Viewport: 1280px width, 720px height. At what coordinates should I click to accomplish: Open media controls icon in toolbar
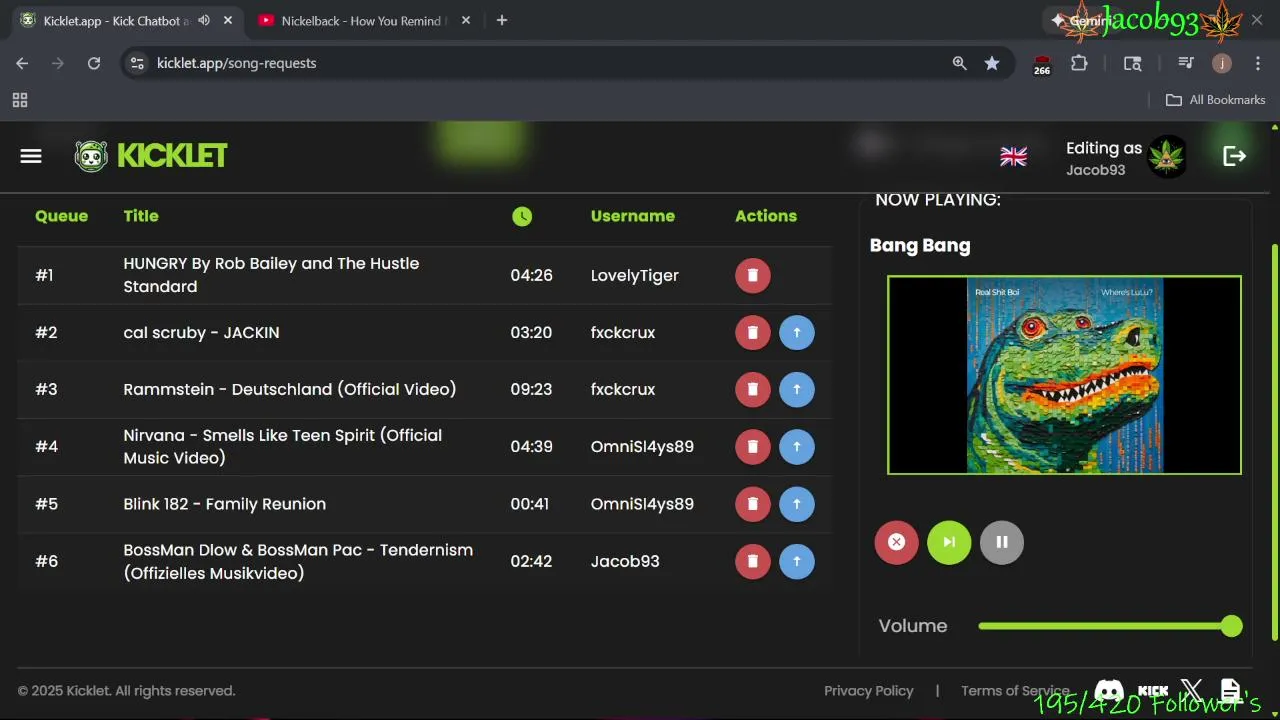(1186, 63)
